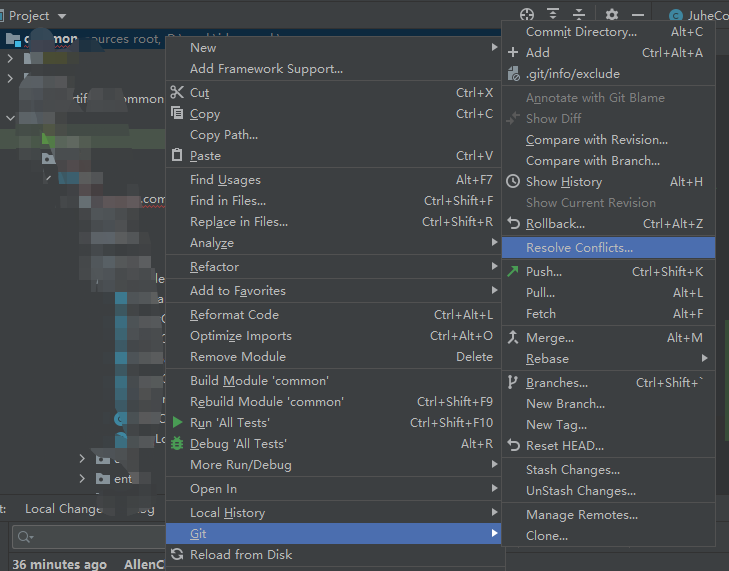Select Resolve Conflicts... in Git menu
Screen dimensions: 729x571
pos(608,247)
